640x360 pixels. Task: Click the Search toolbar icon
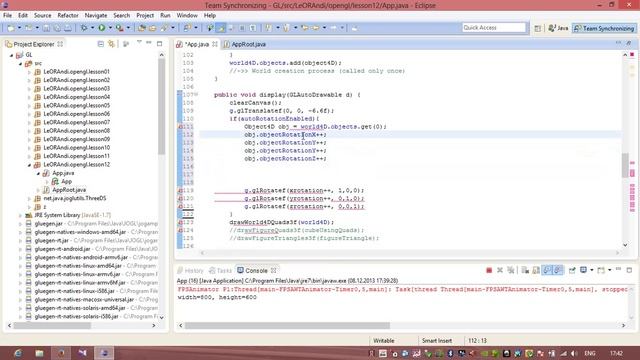tap(164, 28)
